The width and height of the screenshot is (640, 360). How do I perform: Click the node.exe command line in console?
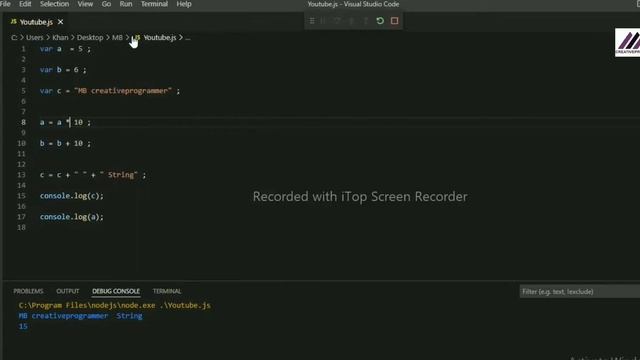click(x=115, y=305)
